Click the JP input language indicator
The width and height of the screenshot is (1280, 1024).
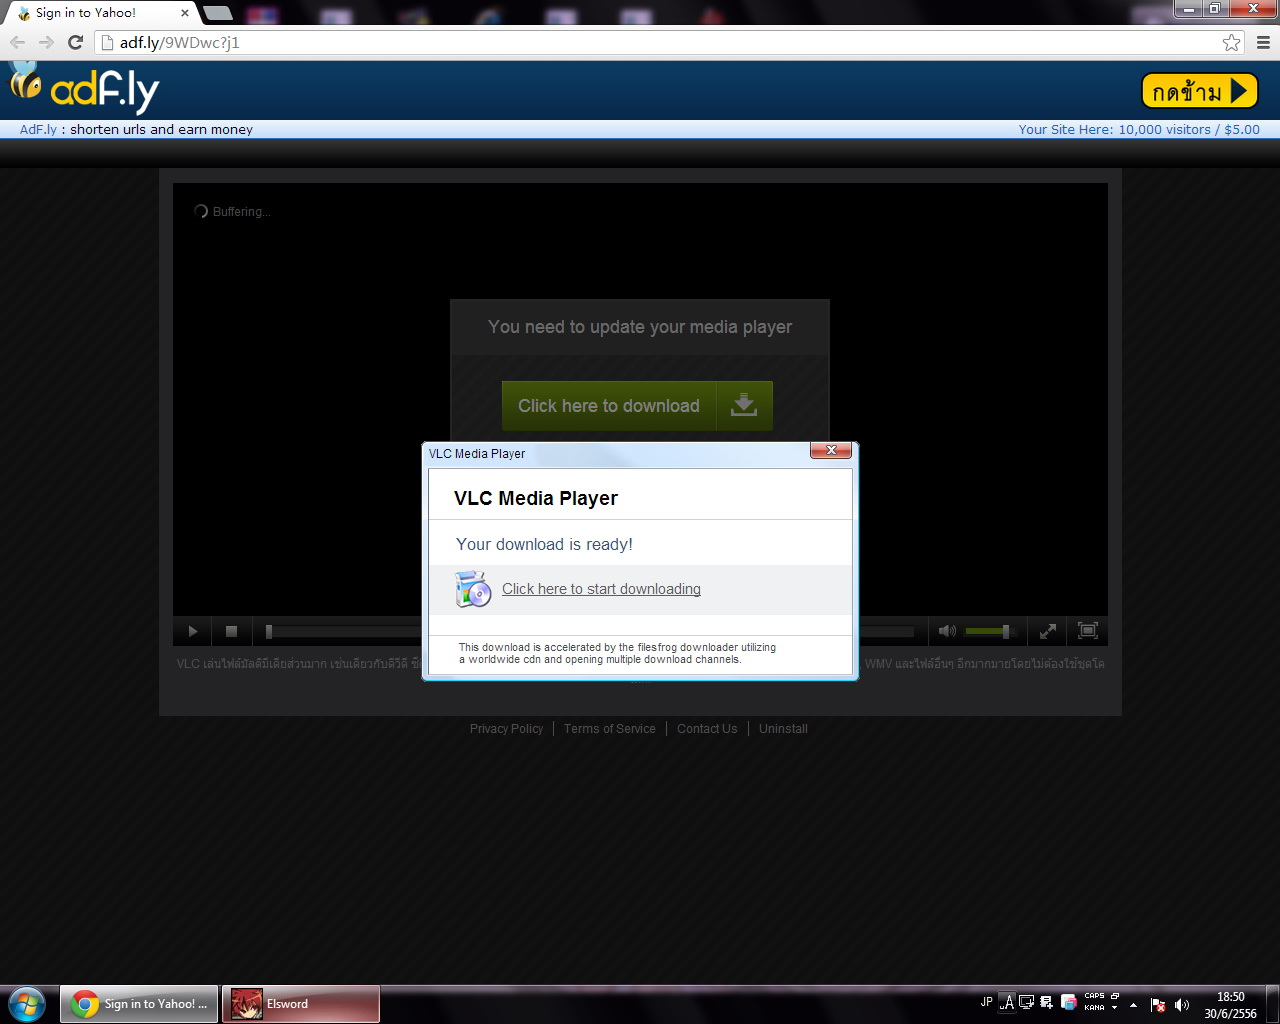987,1002
